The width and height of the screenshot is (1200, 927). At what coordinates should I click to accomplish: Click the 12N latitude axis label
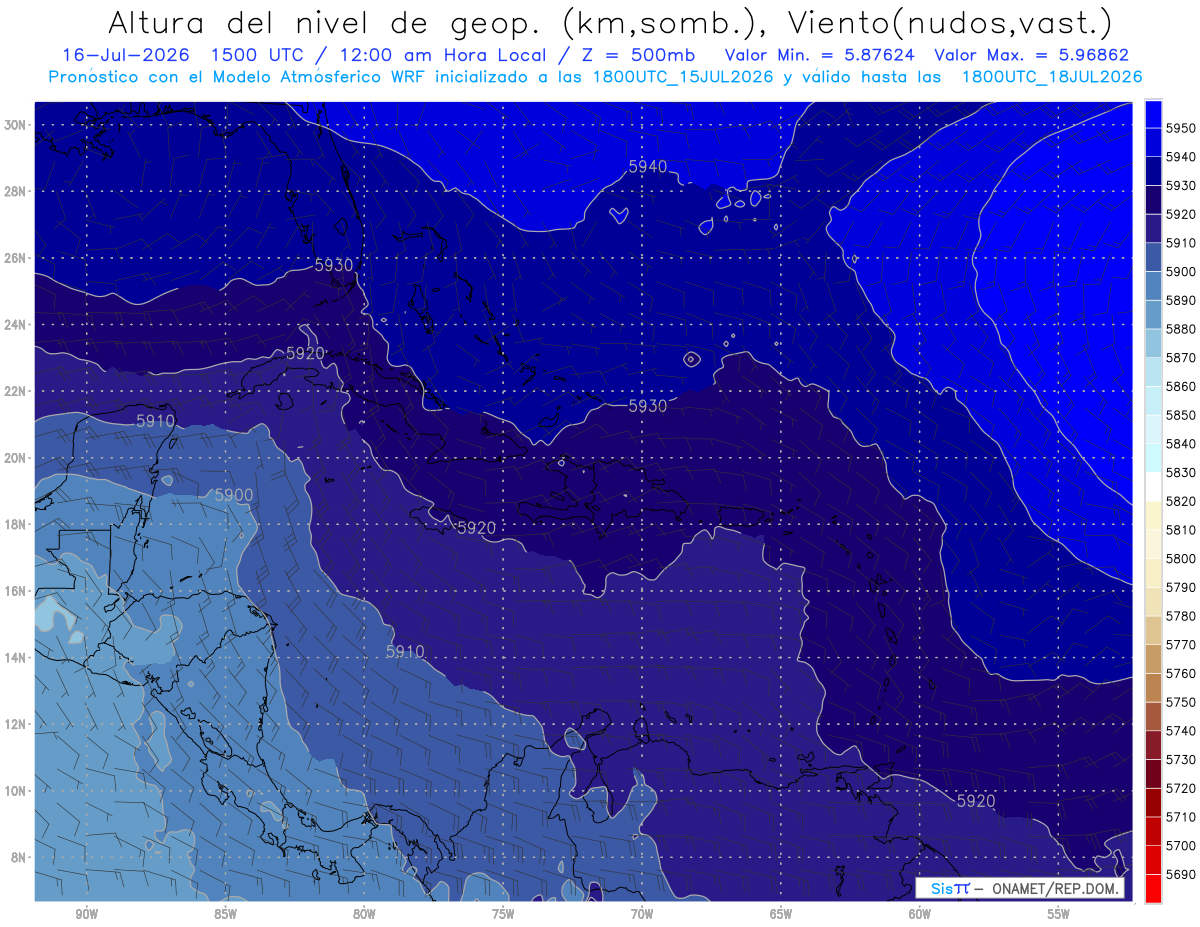[16, 724]
